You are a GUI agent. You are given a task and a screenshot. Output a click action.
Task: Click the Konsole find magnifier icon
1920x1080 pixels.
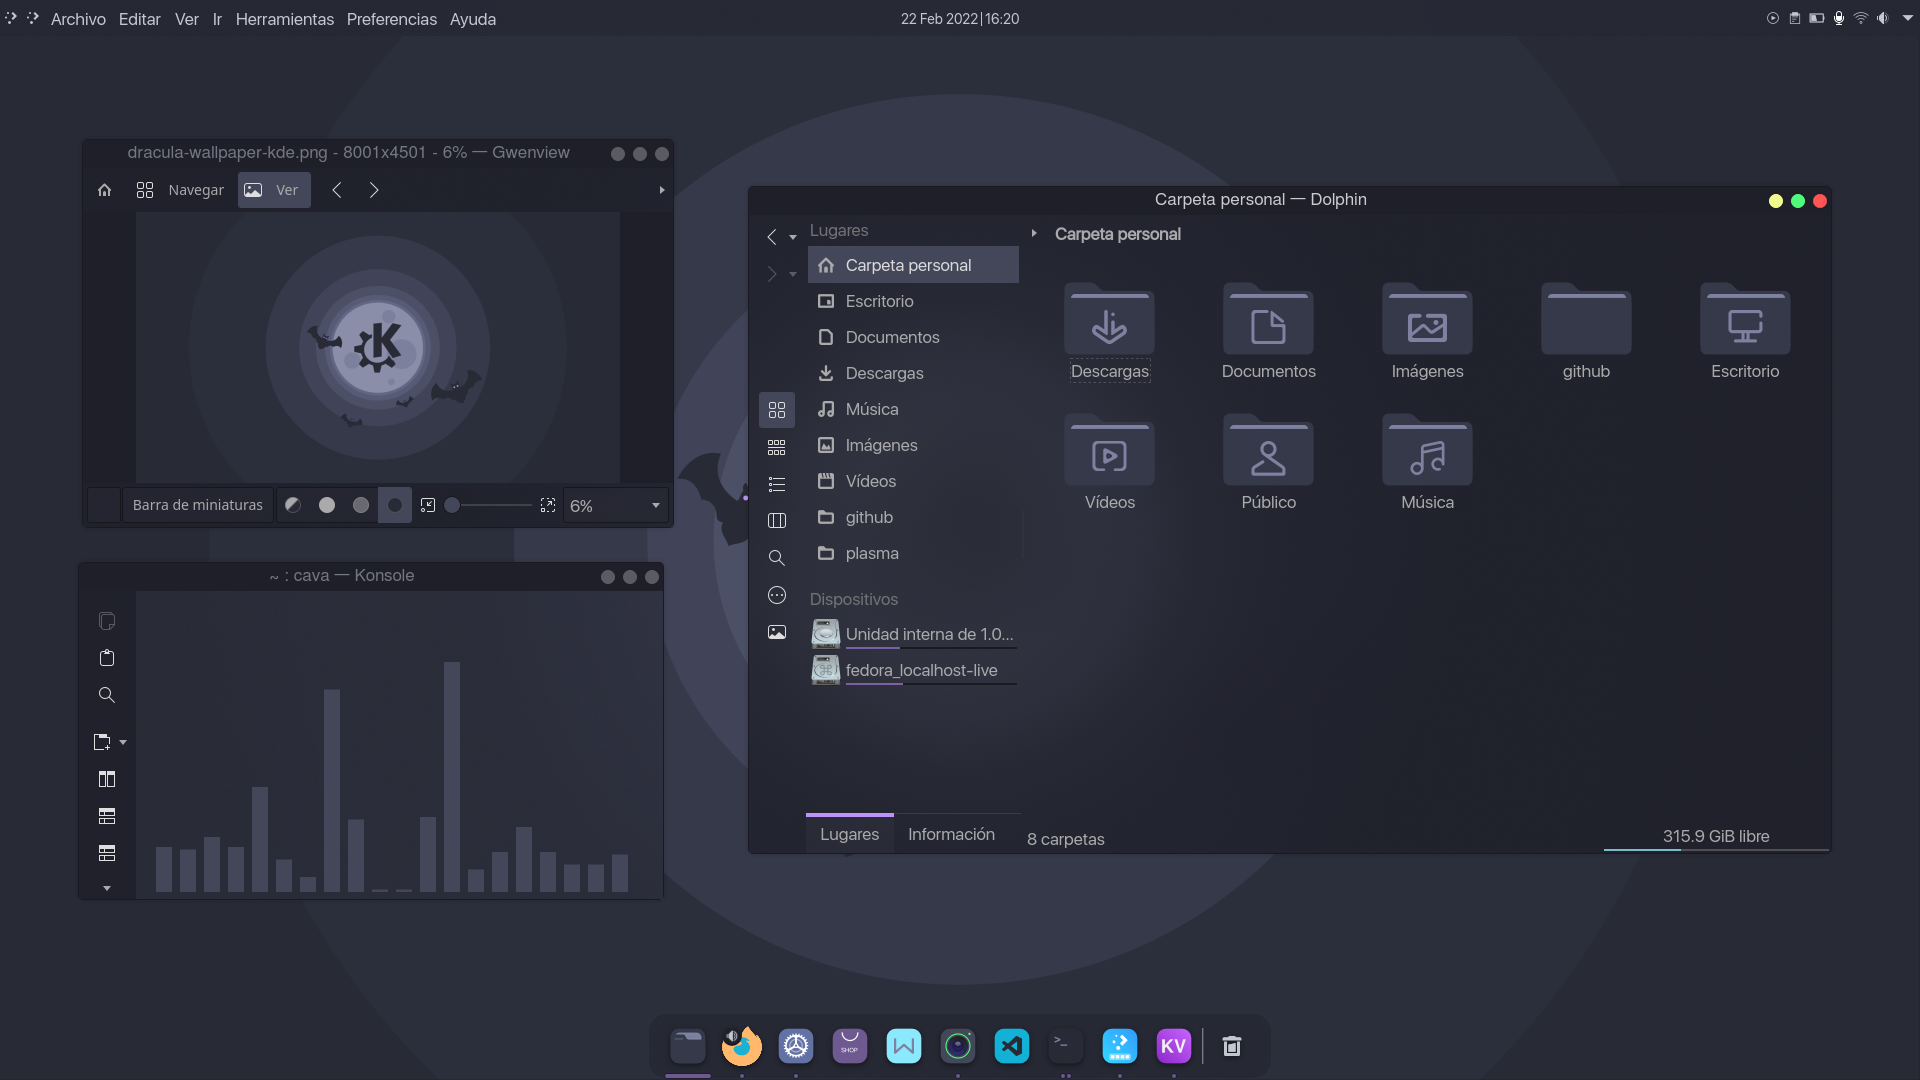(x=107, y=695)
